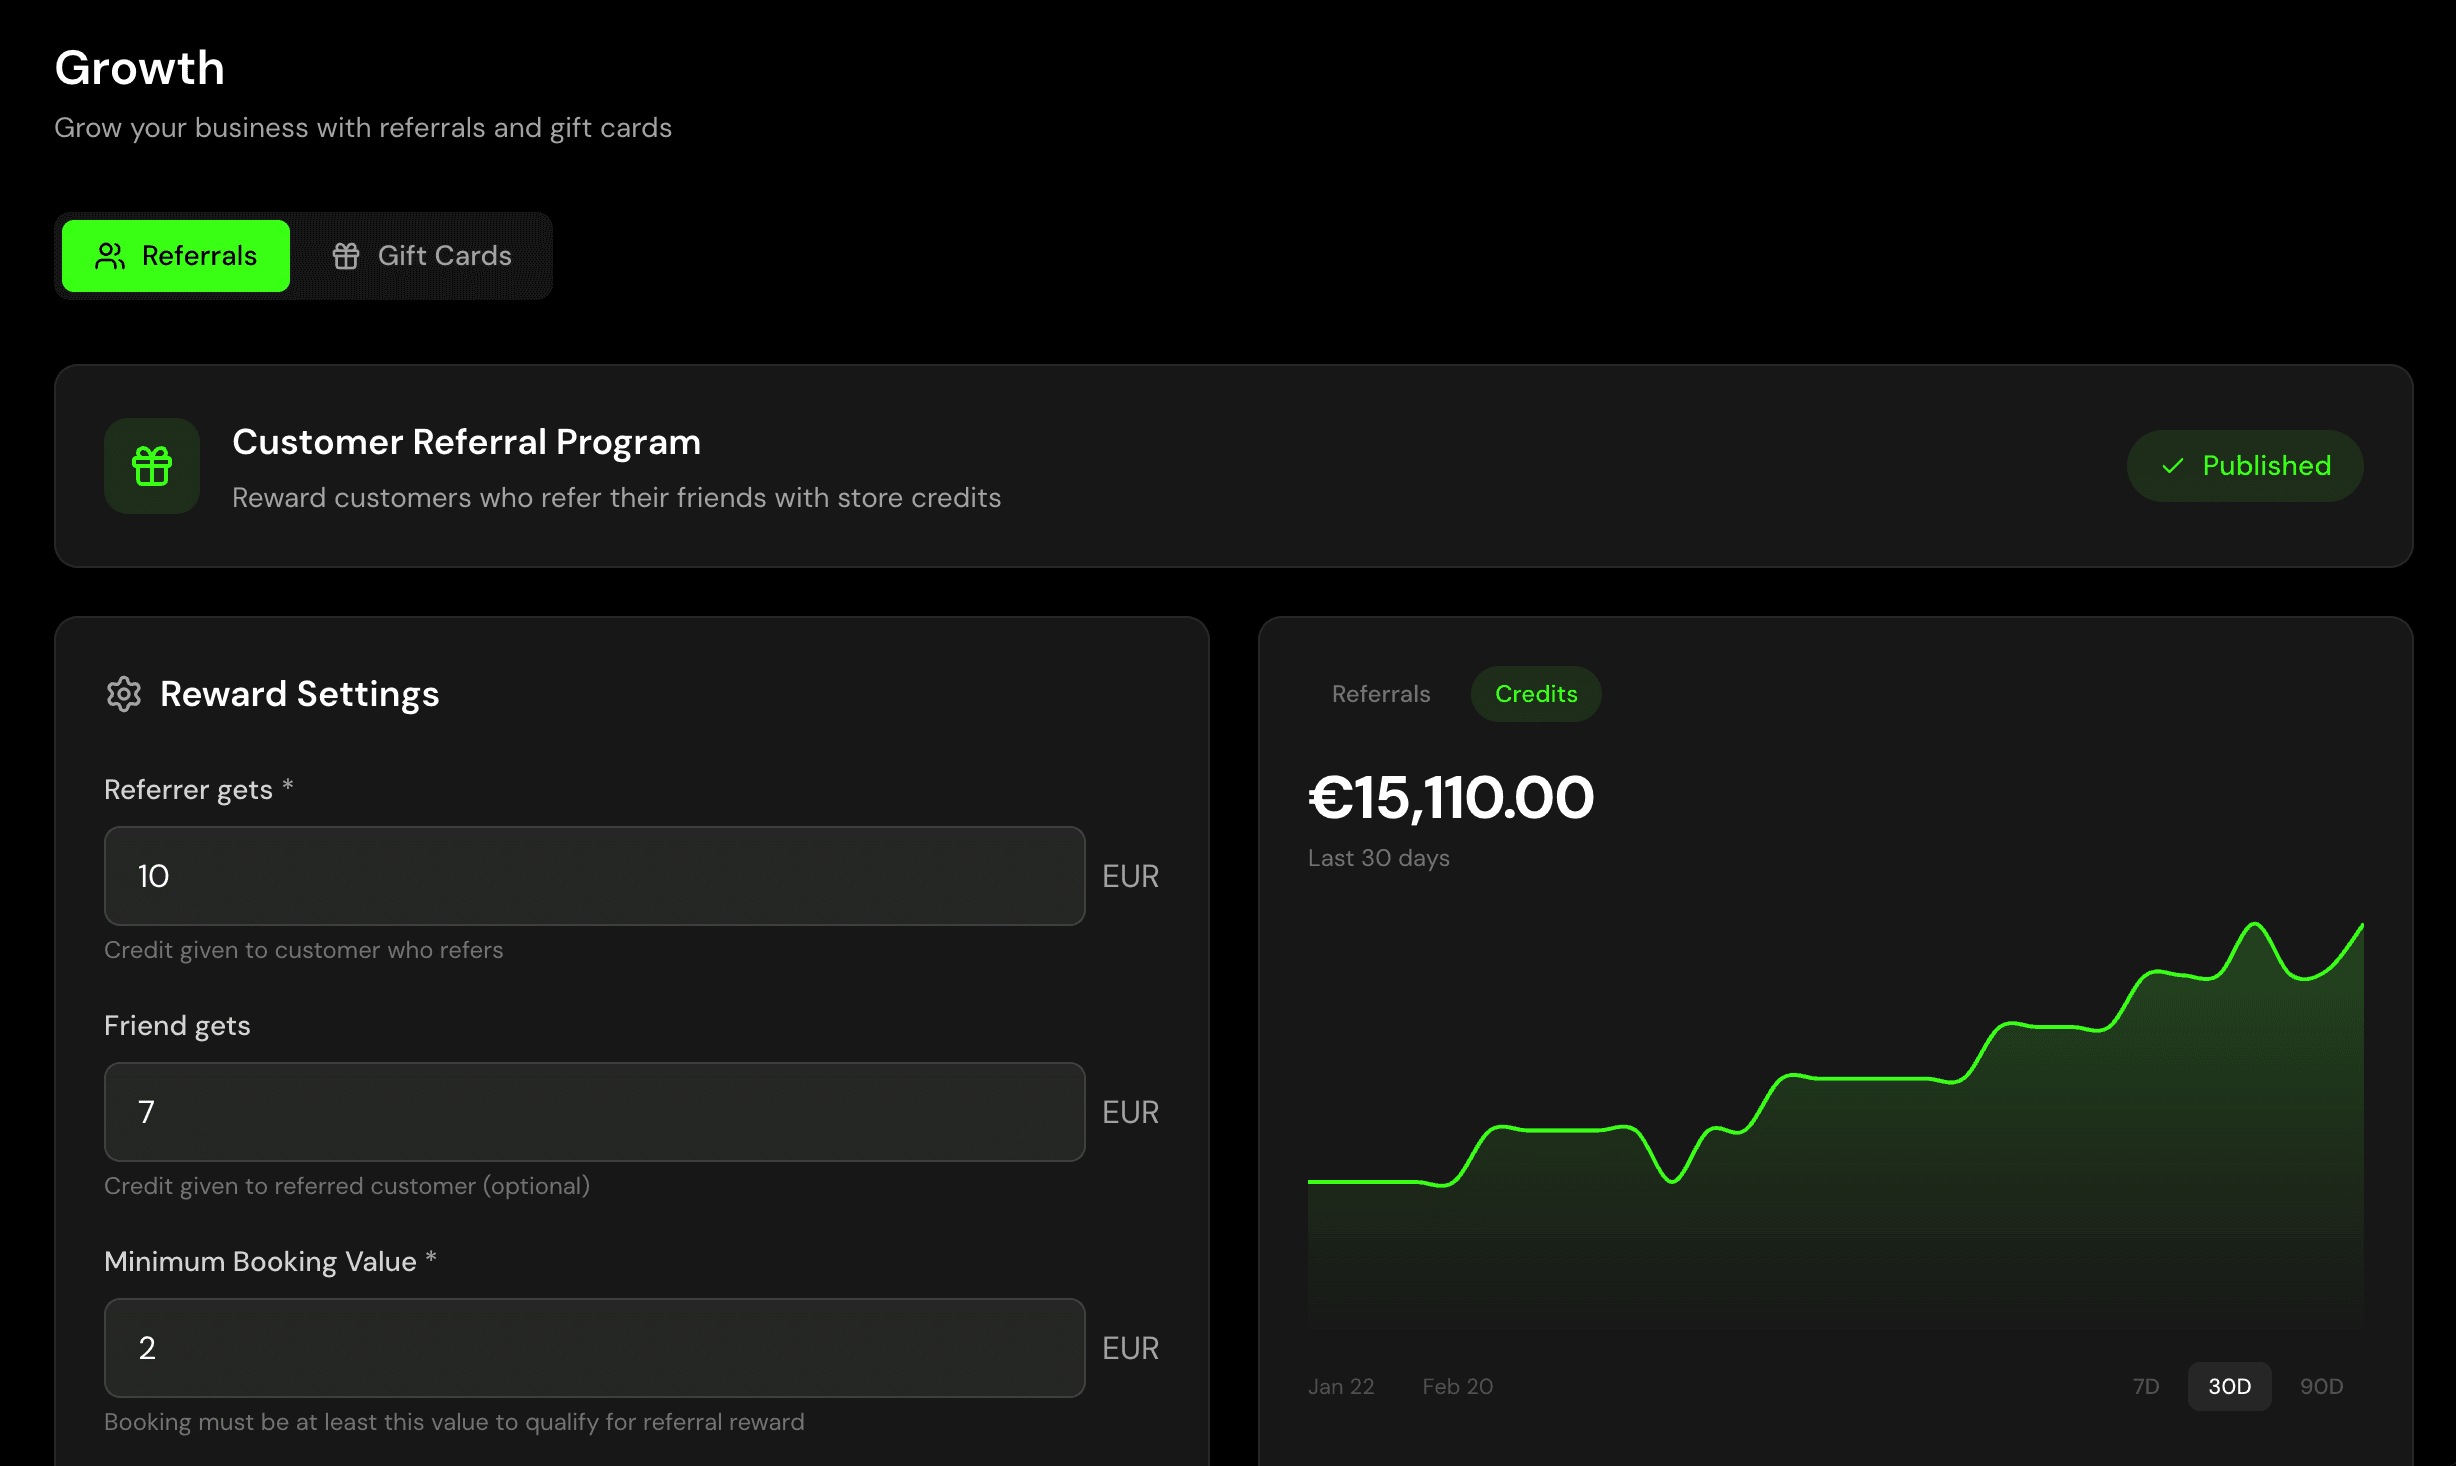Click the Referrer gets amount field

594,876
